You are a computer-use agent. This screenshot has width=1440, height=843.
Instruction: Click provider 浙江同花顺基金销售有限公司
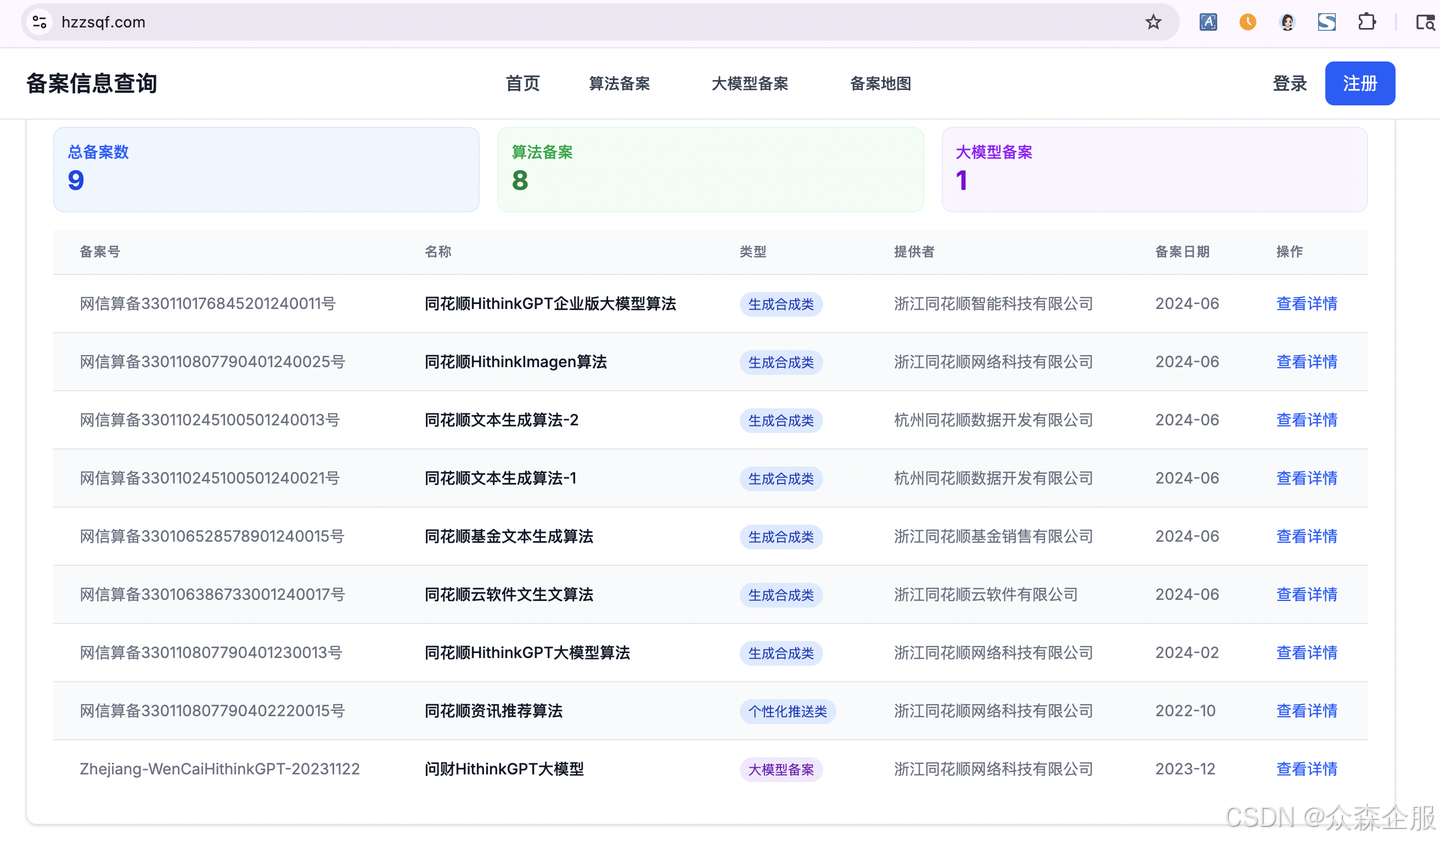[x=993, y=536]
